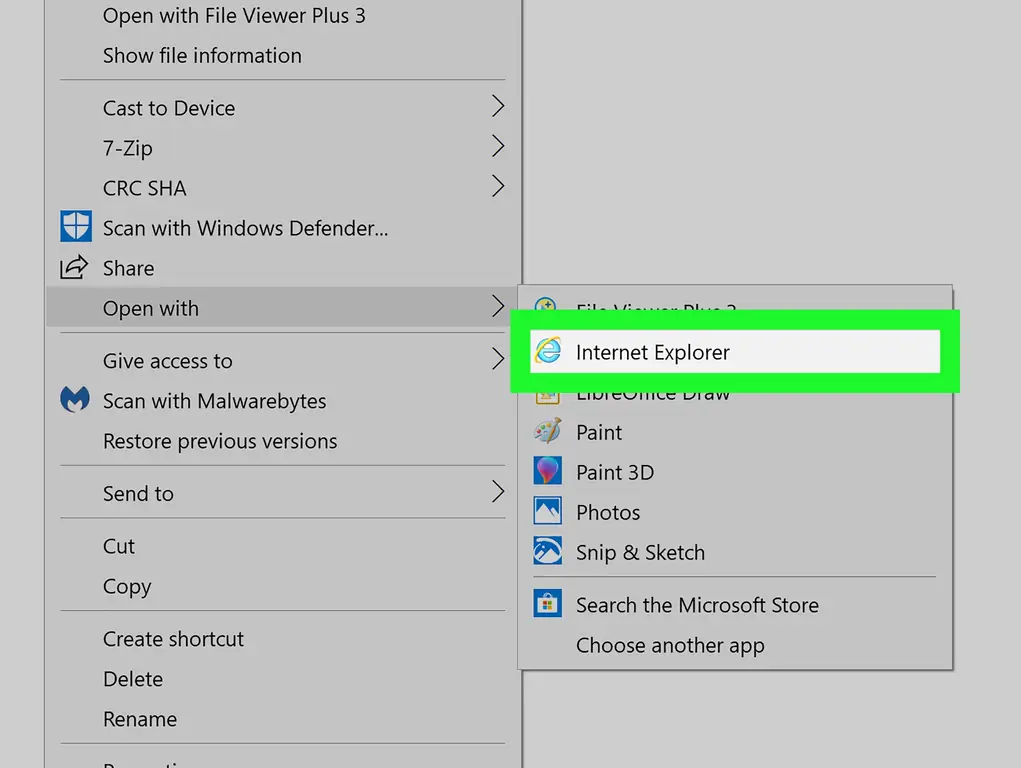Expand the Cast to Device submenu arrow
Screen dimensions: 1021x768
click(x=497, y=106)
